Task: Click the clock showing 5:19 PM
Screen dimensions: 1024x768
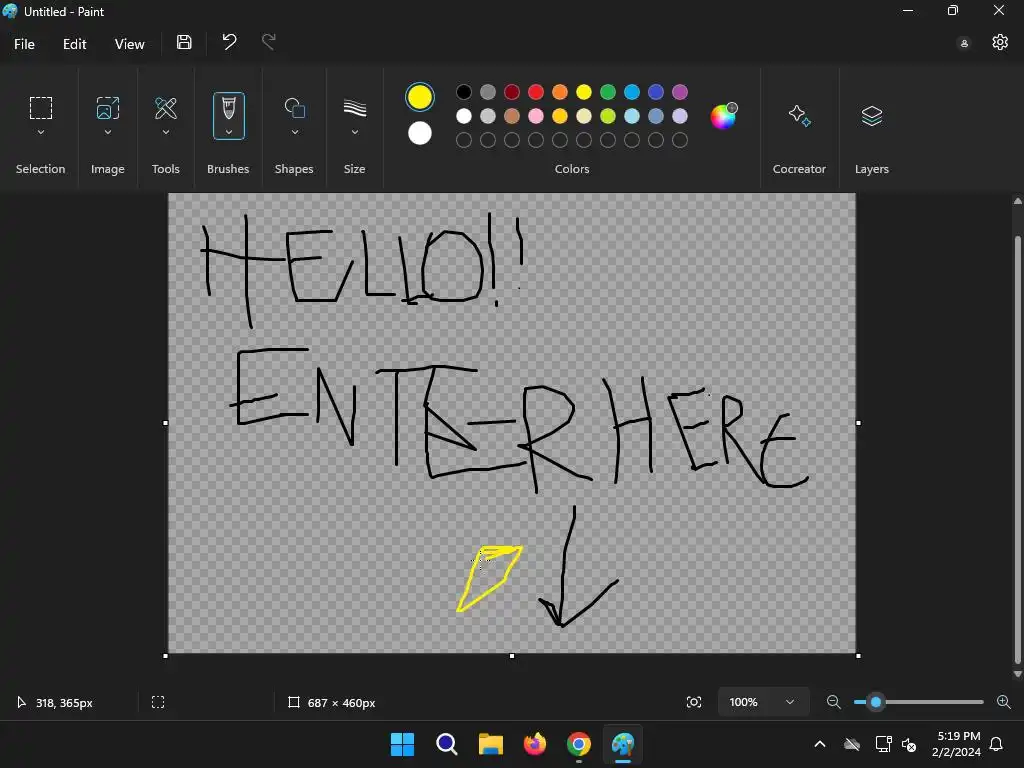Action: 959,736
